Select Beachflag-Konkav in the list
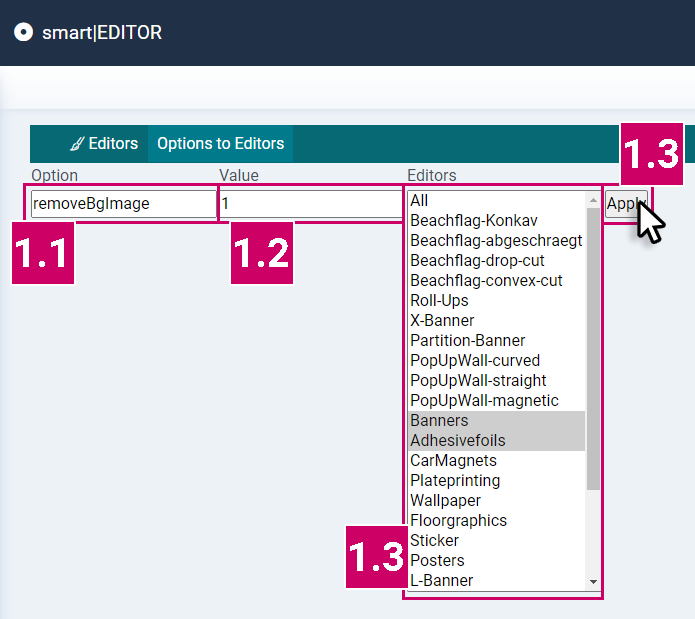Screen dimensions: 695x619 (x=496, y=221)
